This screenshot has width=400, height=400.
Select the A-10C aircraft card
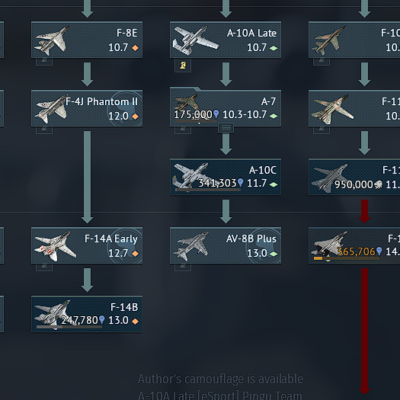(x=225, y=177)
